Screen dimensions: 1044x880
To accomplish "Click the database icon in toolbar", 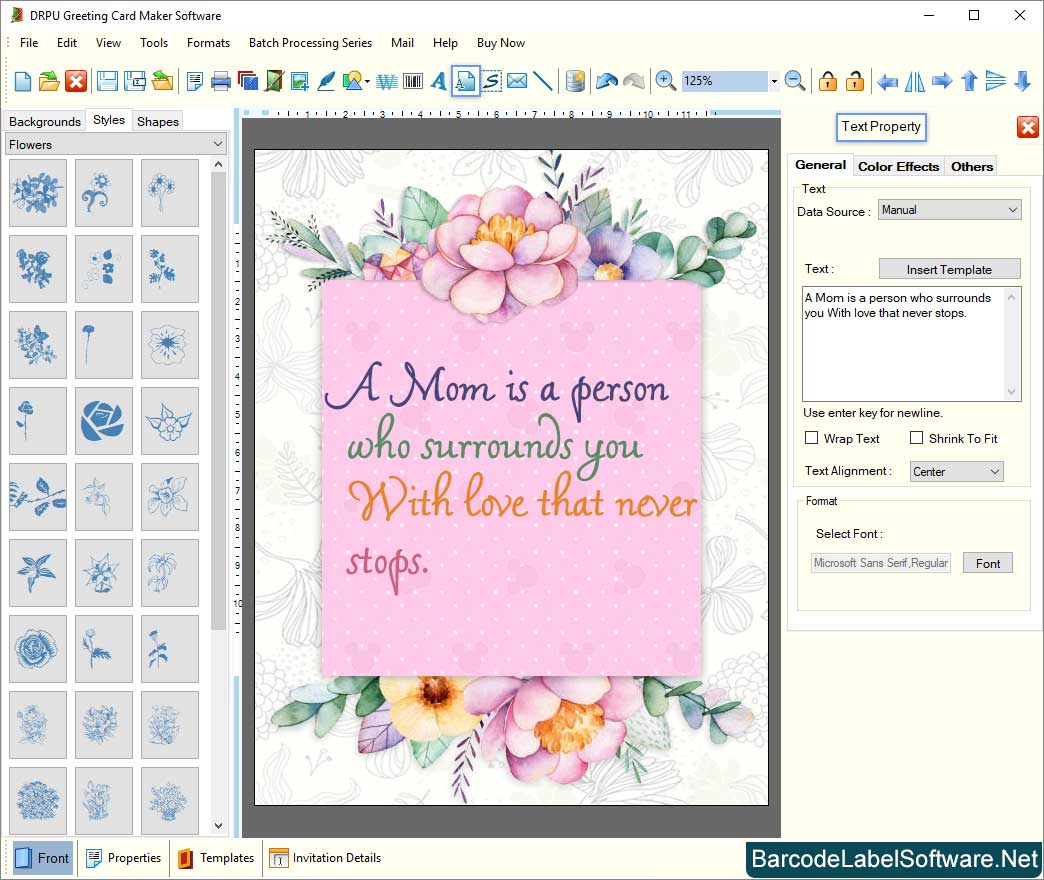I will coord(575,81).
